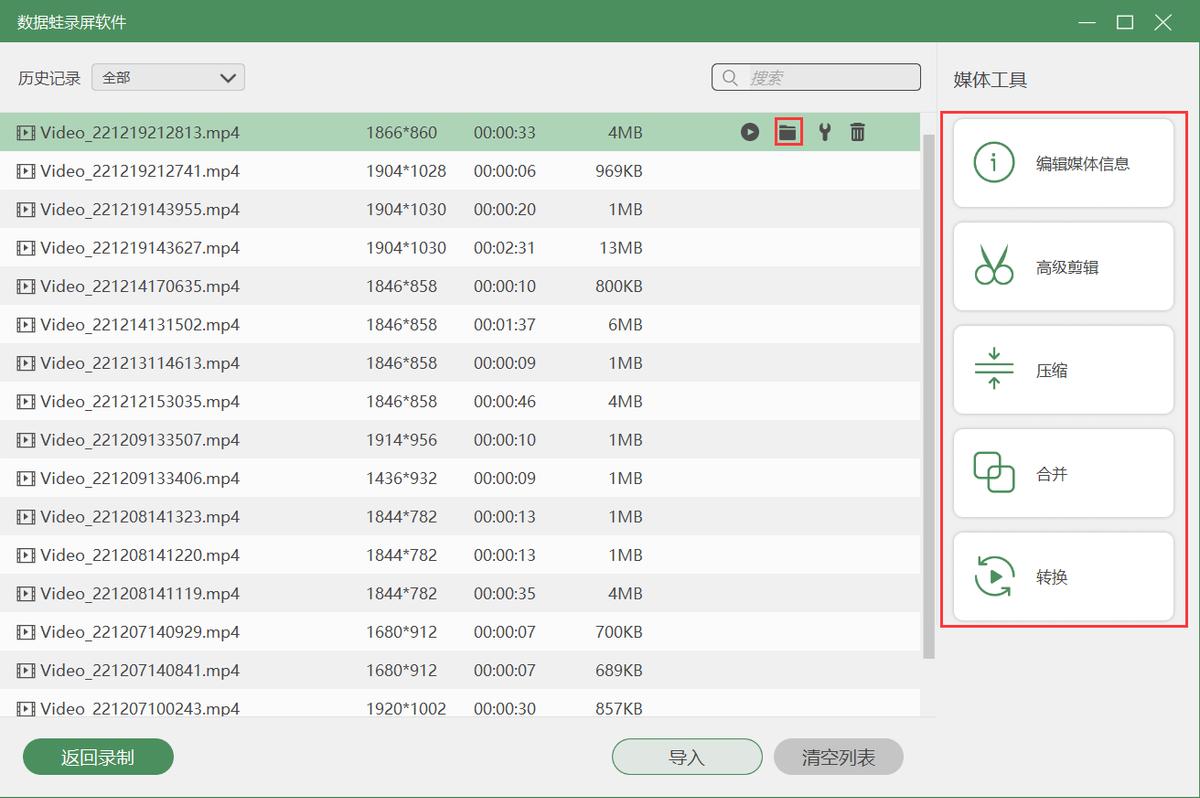Screen dimensions: 1200x798
Task: Launch the 合并 merge tool
Action: [x=1062, y=472]
